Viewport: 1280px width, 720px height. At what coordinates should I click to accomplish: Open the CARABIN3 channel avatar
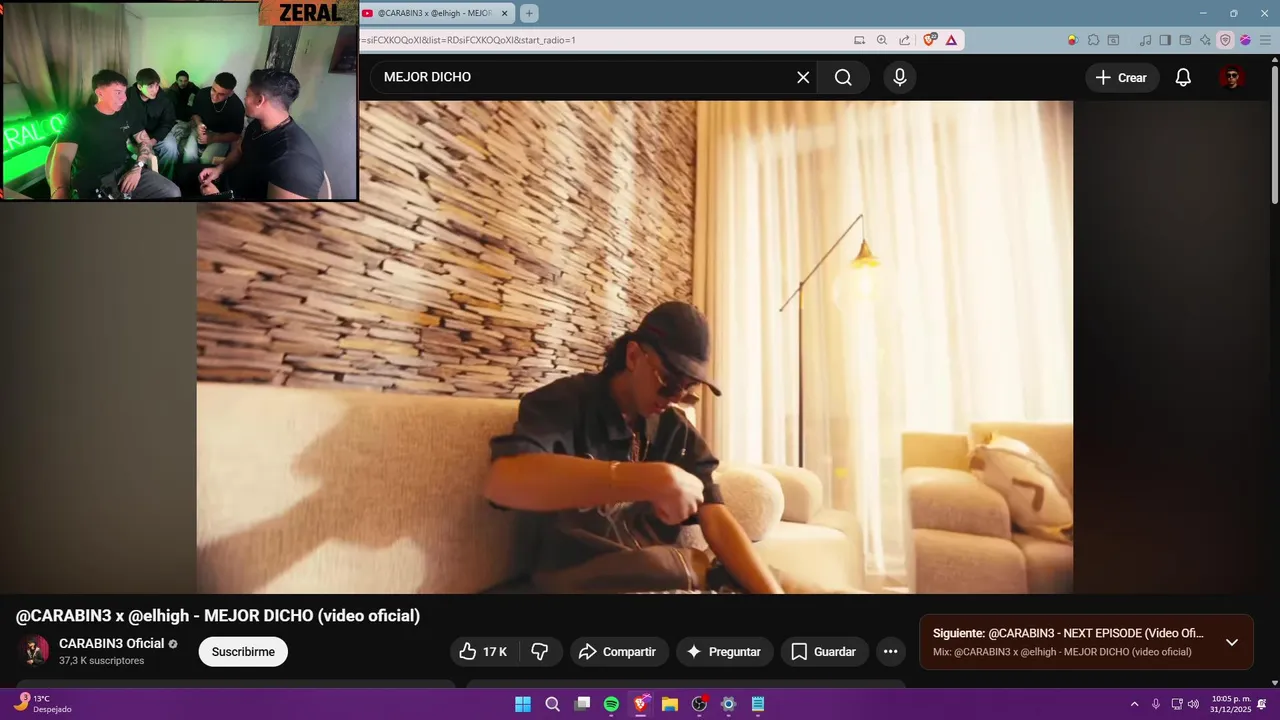coord(35,651)
